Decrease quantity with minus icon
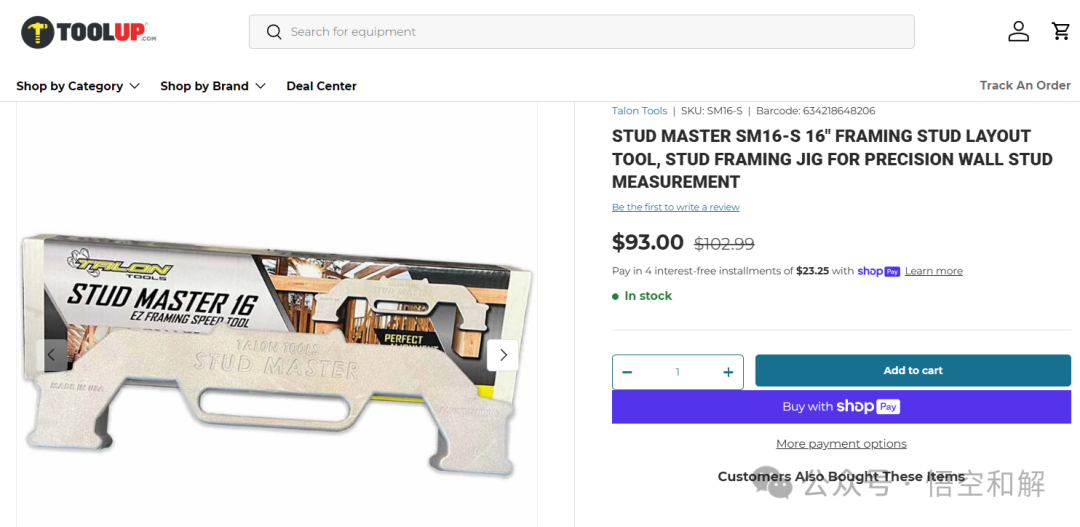This screenshot has height=527, width=1080. [627, 372]
